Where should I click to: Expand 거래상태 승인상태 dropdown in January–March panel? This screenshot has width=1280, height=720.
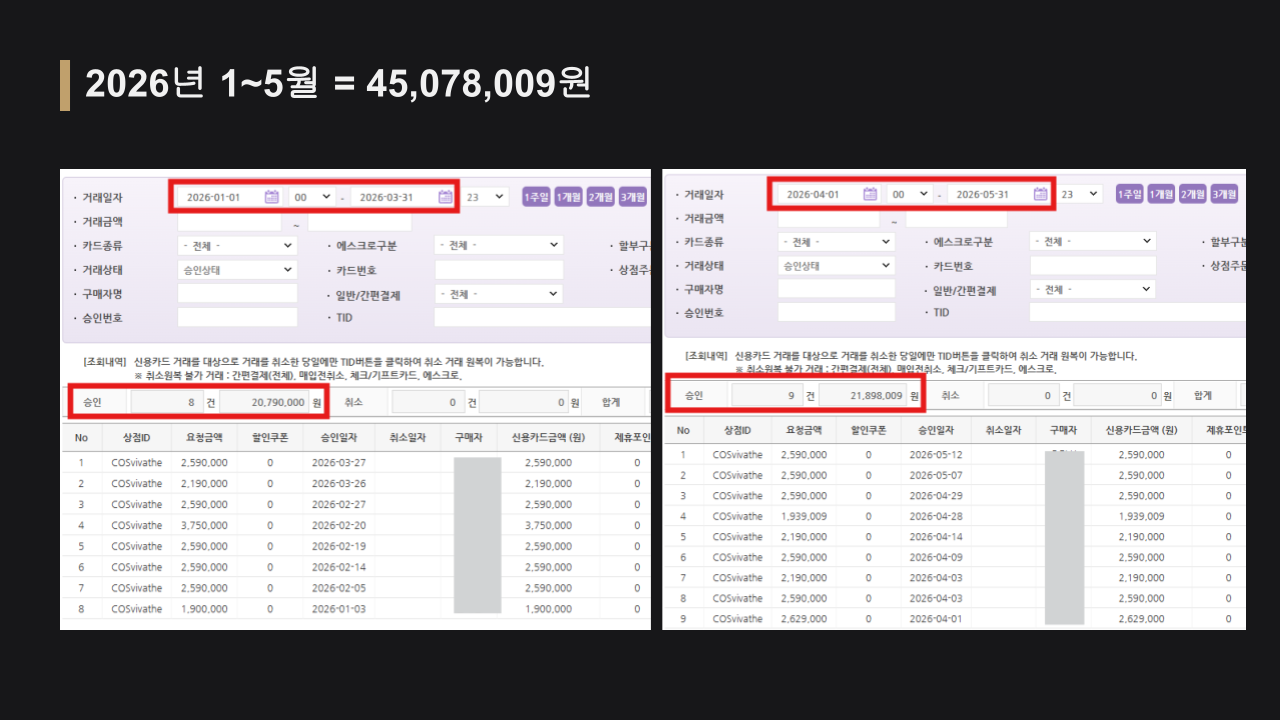point(237,270)
